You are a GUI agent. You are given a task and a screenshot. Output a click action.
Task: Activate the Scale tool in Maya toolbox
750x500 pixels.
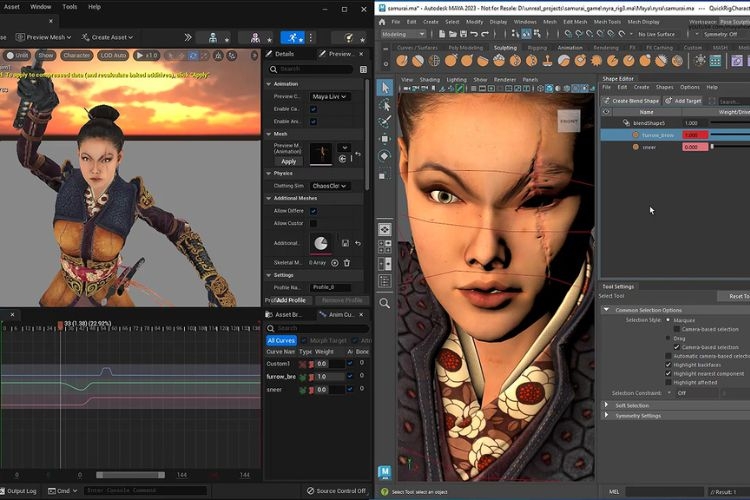(x=384, y=174)
